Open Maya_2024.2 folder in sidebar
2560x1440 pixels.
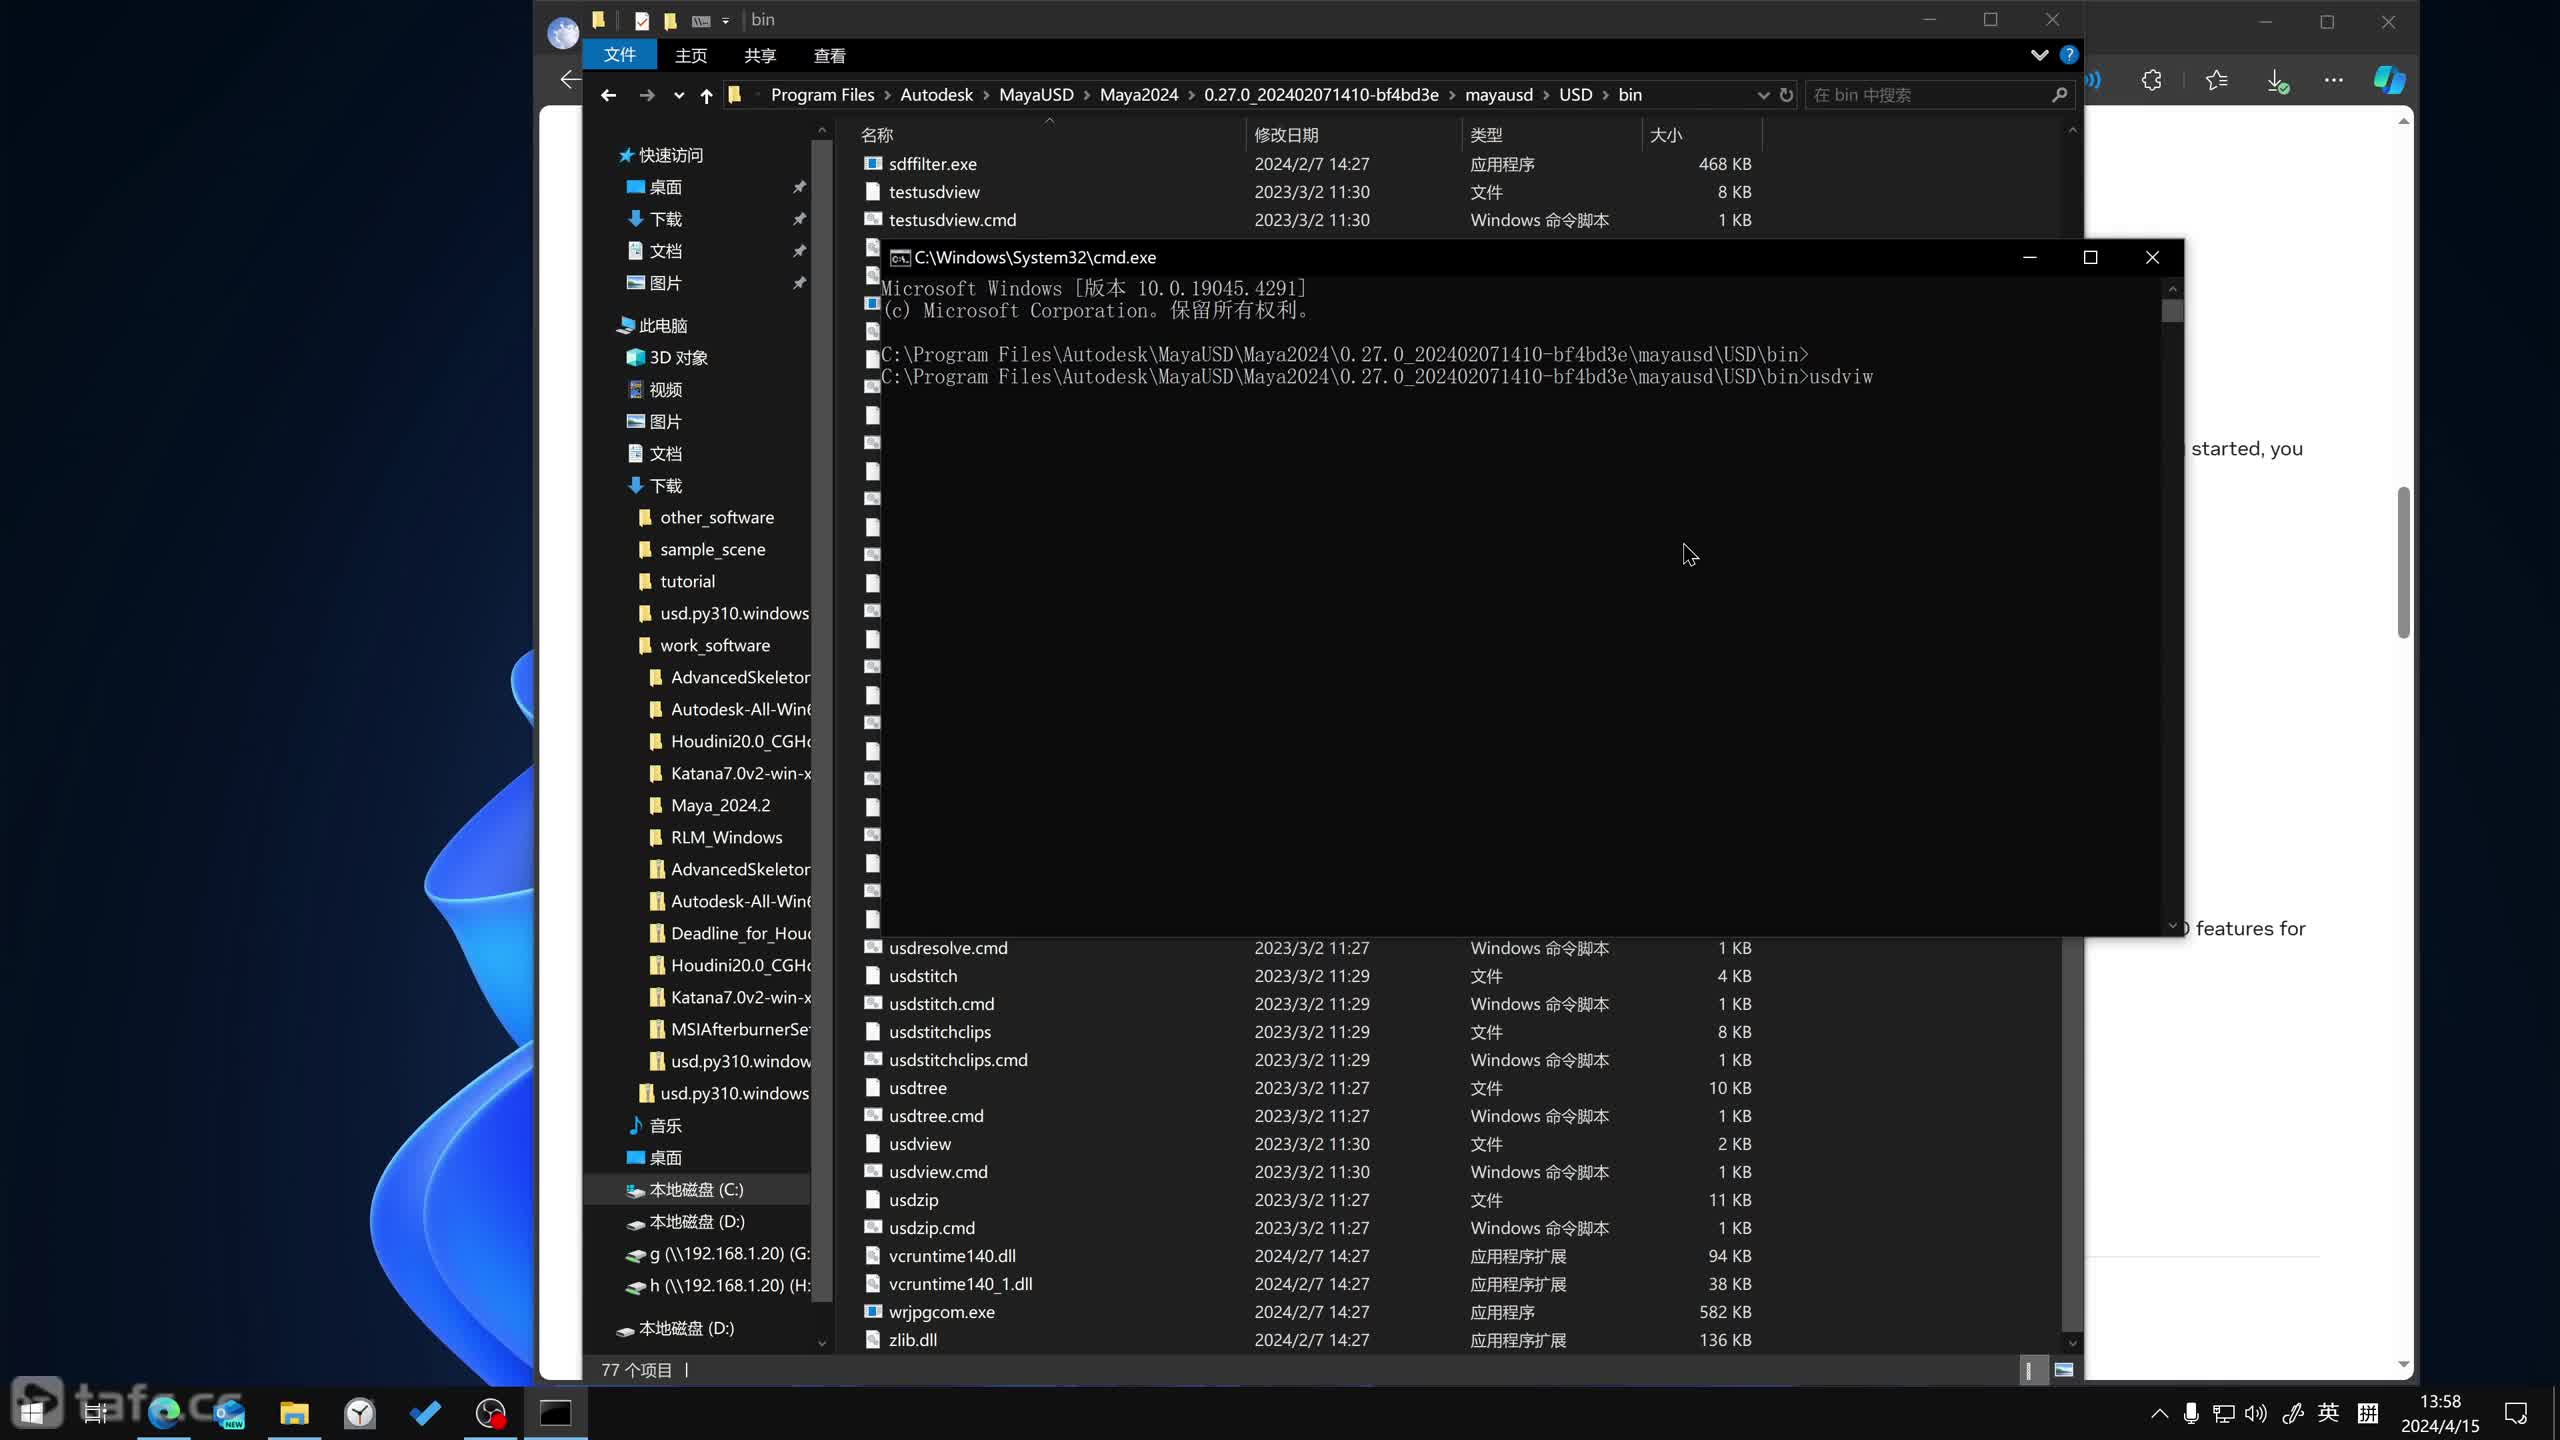point(720,805)
